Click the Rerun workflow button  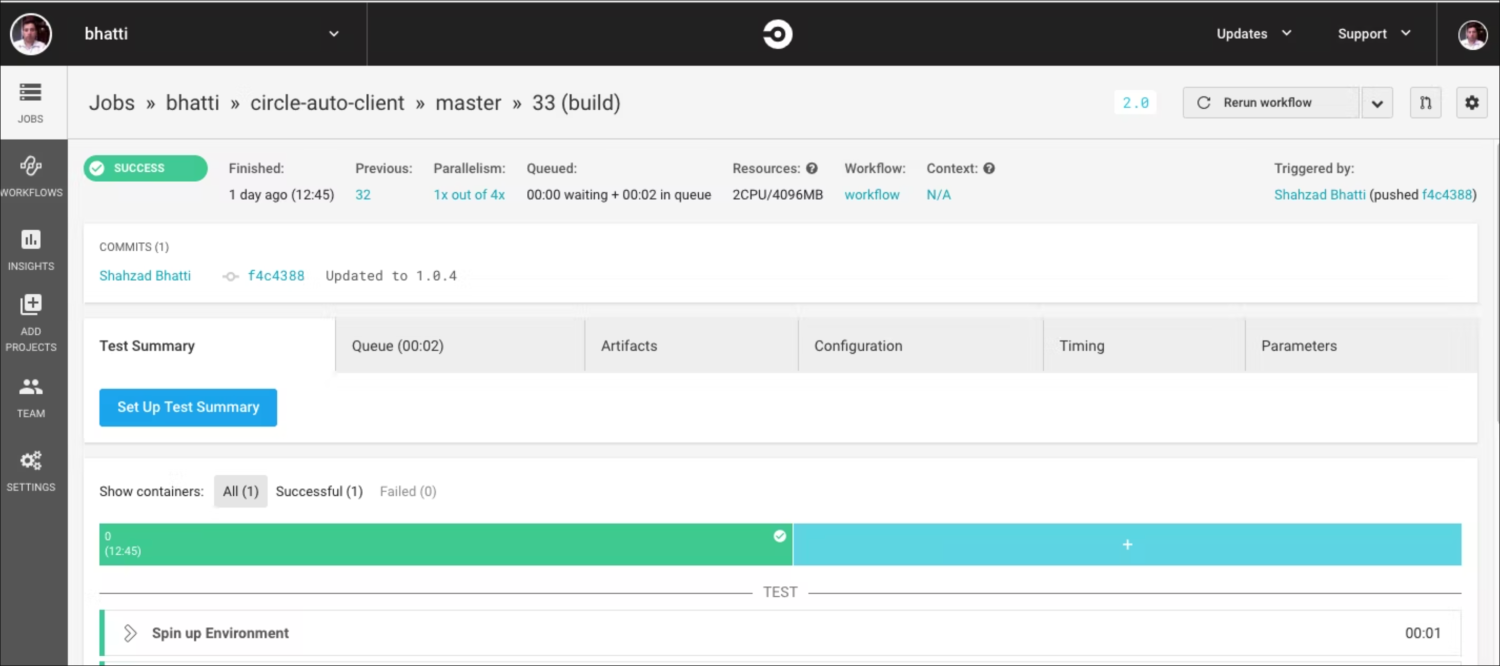(1270, 103)
